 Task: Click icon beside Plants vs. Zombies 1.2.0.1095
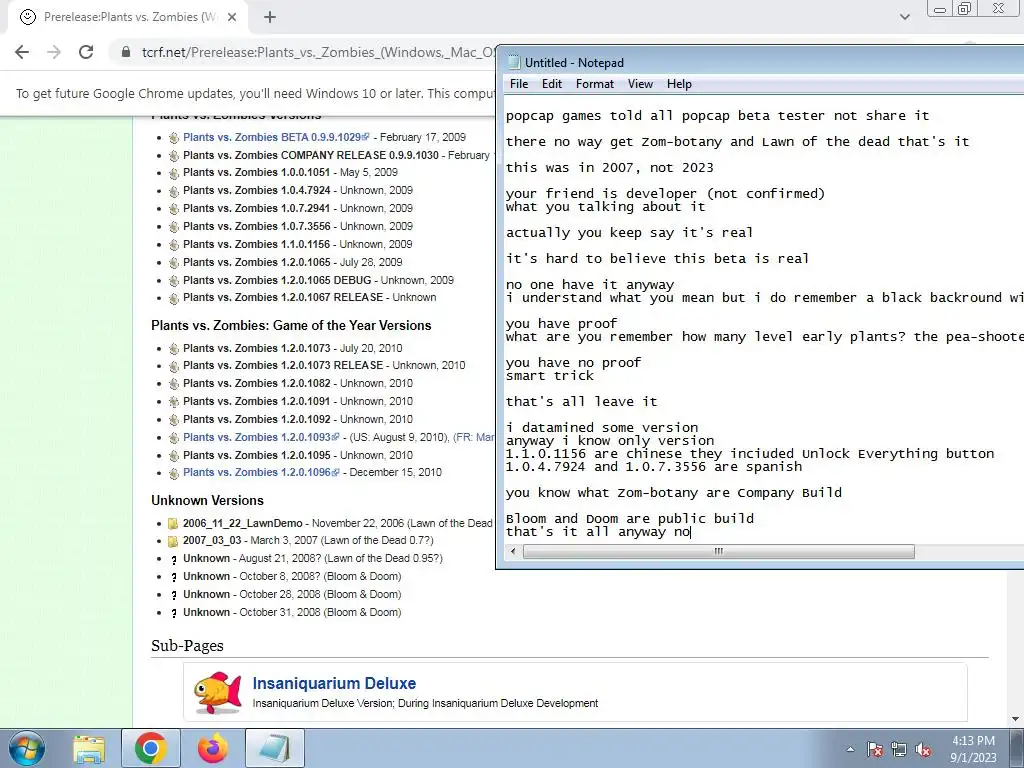tap(174, 456)
